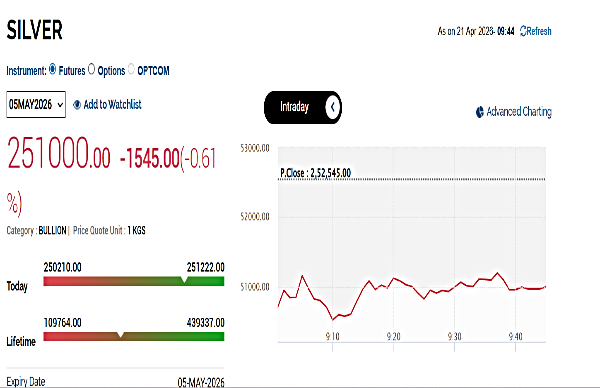Click the 9:30 time axis label
The image size is (600, 388).
click(x=455, y=336)
